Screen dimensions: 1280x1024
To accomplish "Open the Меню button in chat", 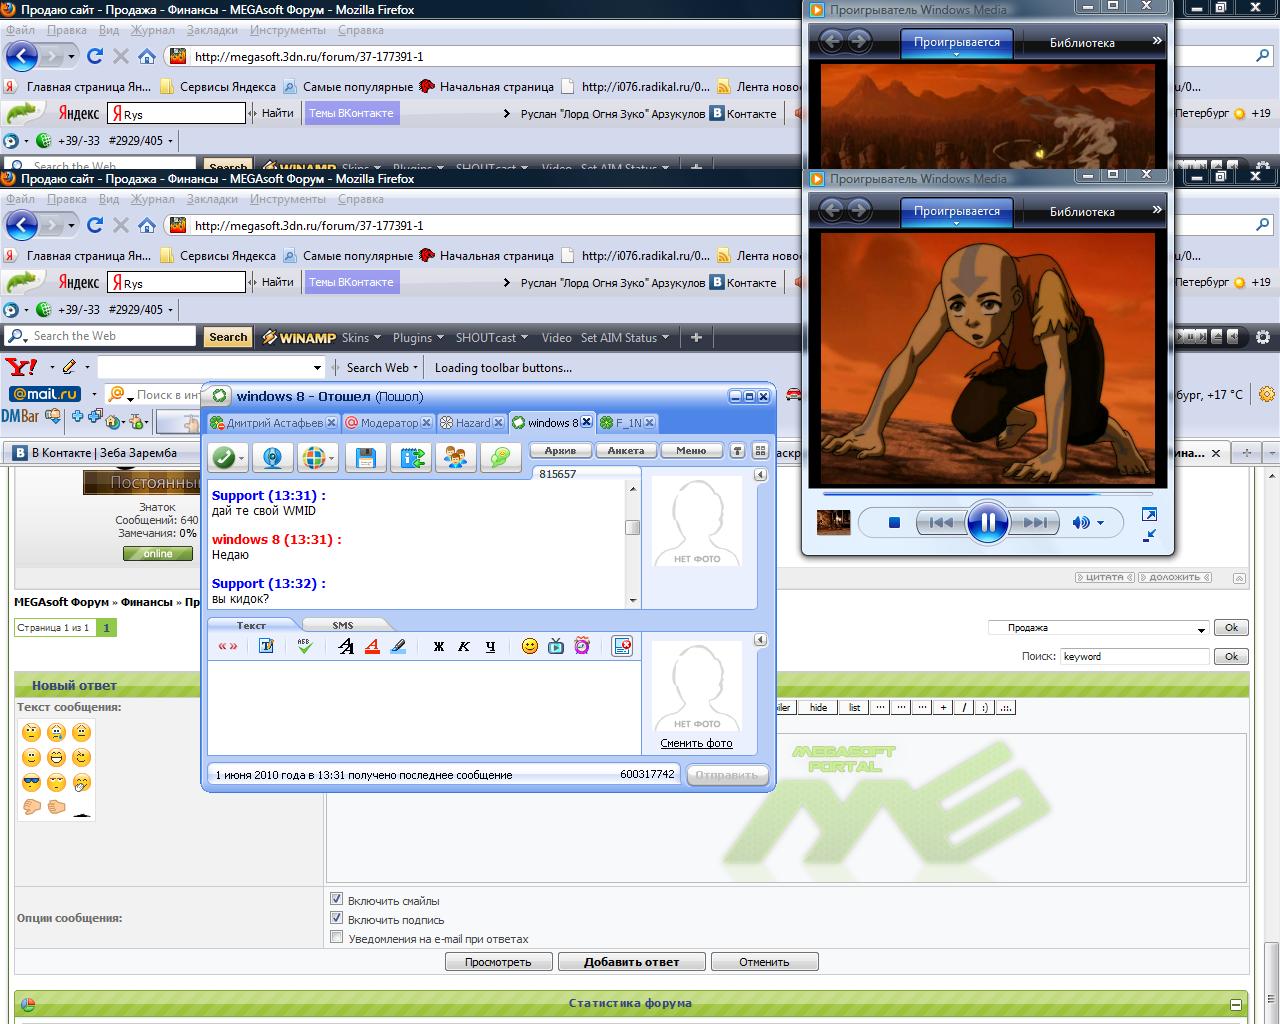I will click(x=691, y=451).
